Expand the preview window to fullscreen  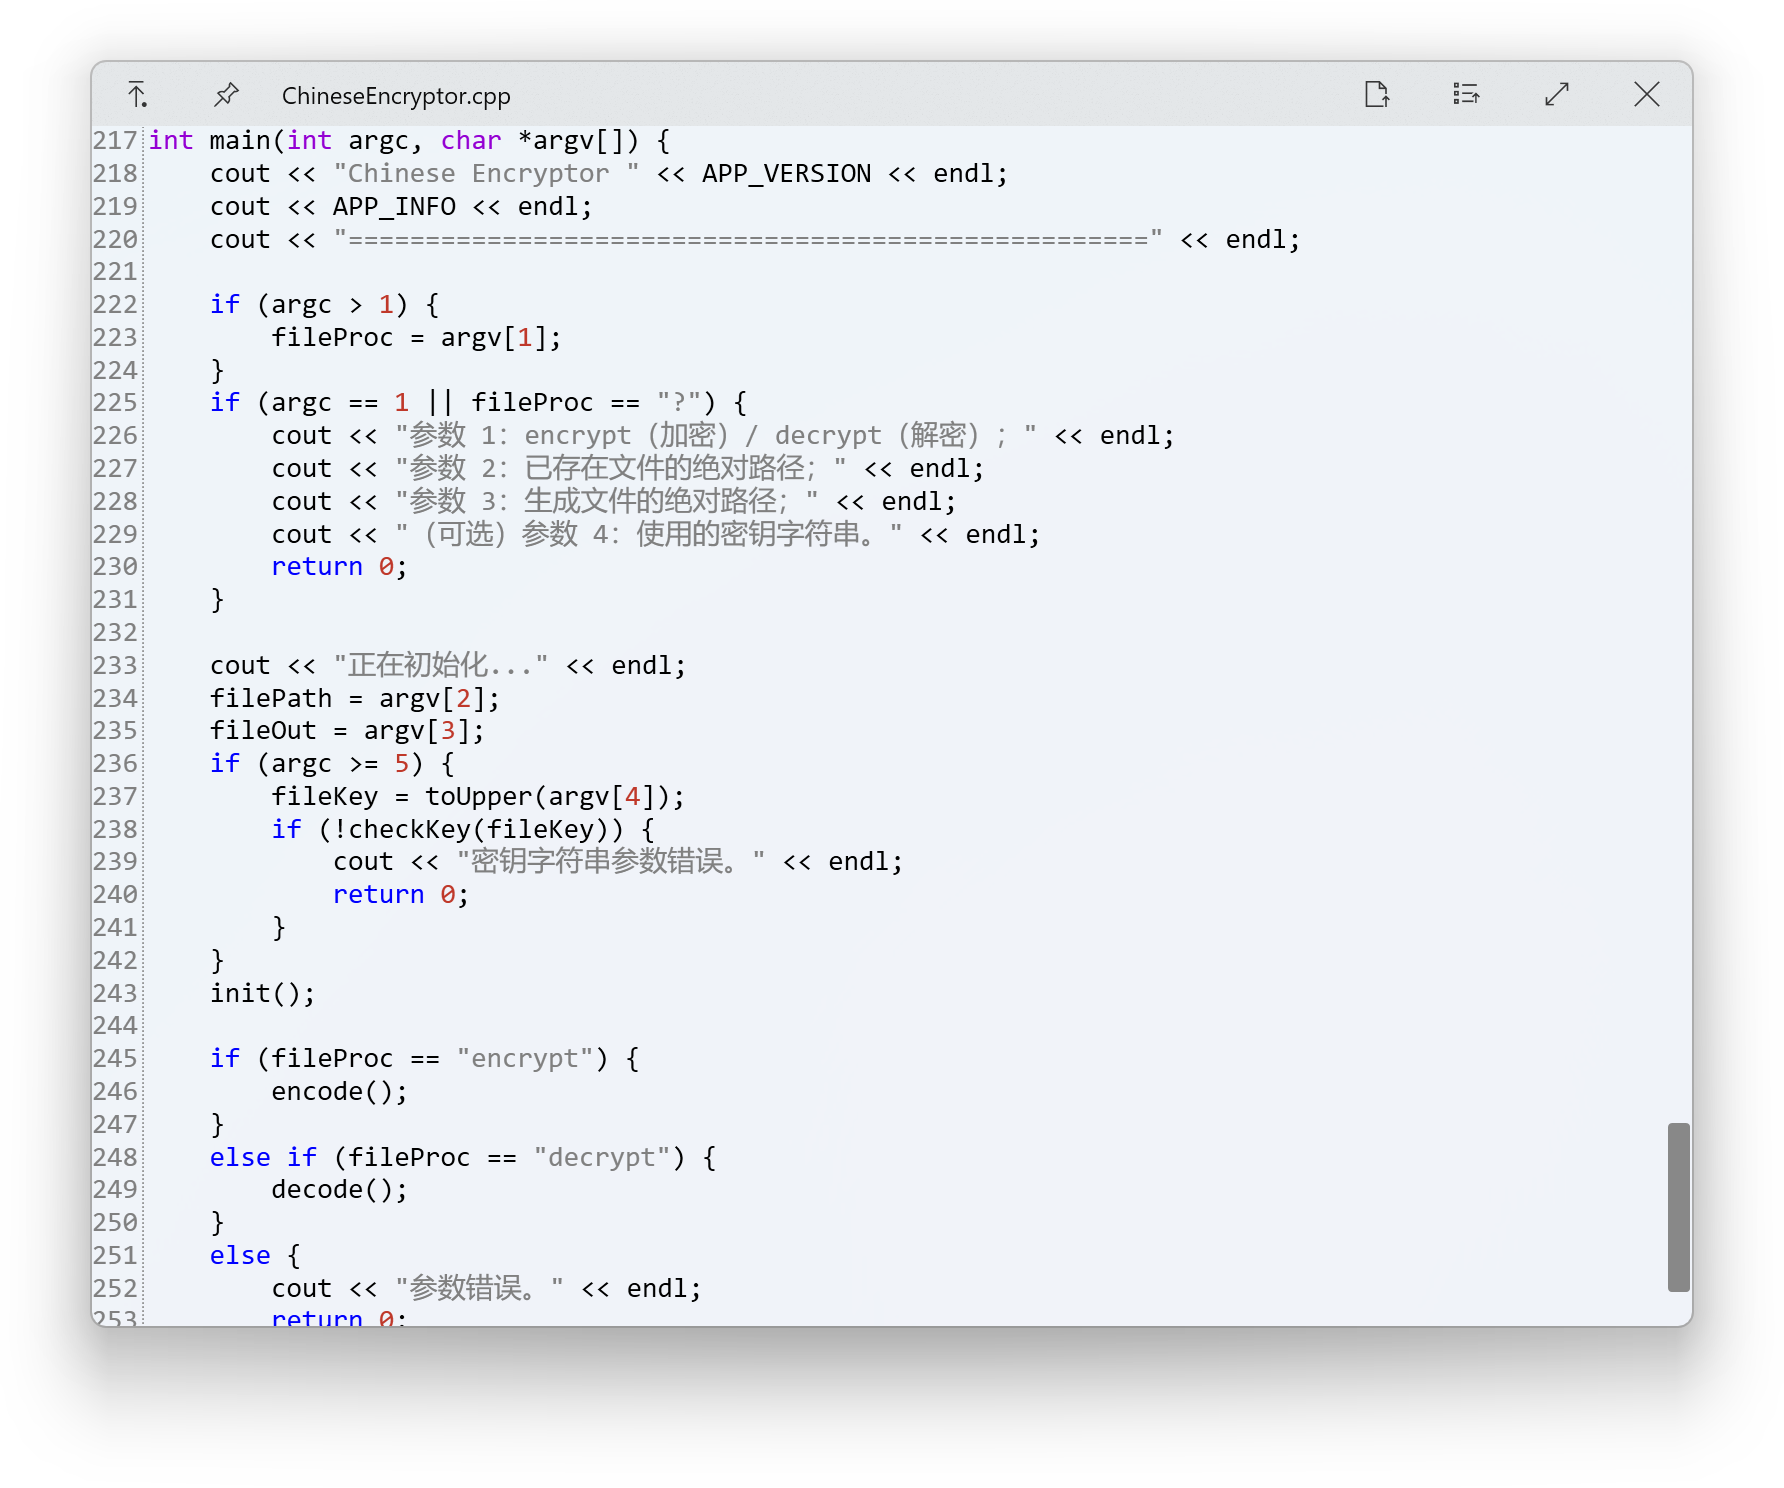(1557, 94)
